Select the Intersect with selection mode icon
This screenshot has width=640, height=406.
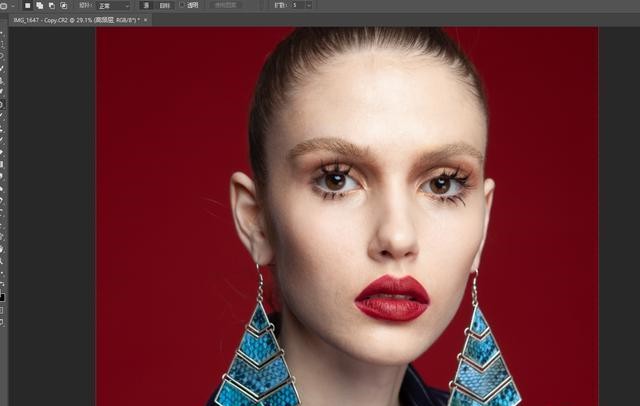[x=64, y=6]
